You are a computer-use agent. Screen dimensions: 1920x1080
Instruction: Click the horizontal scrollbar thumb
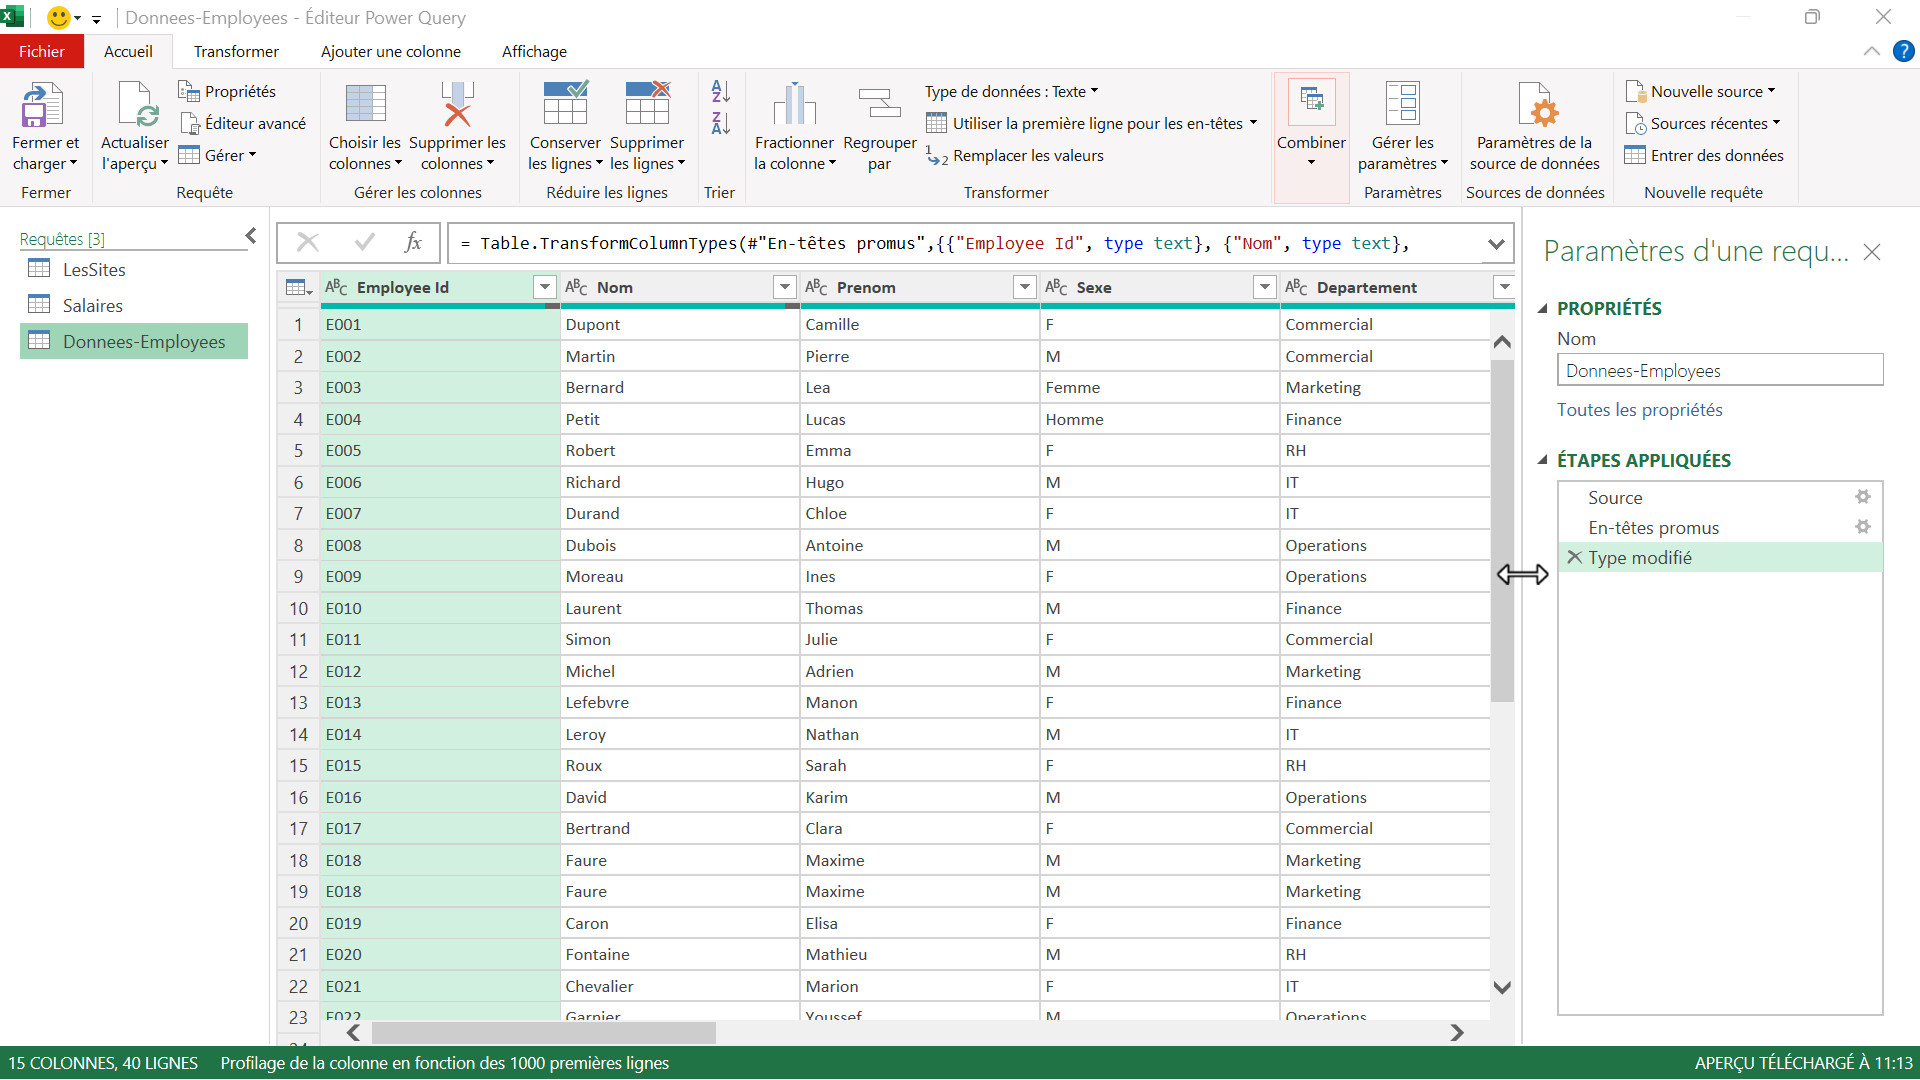coord(543,1032)
